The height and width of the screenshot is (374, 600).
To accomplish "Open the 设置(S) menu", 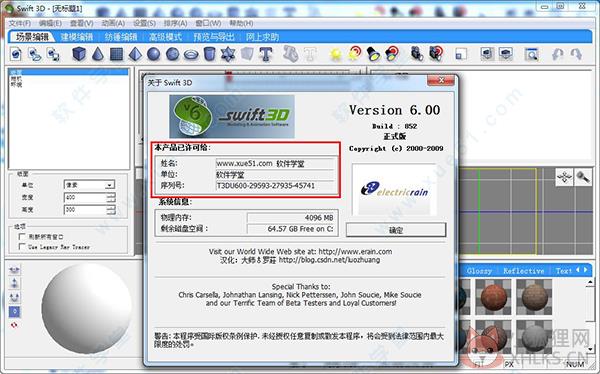I will pyautogui.click(x=144, y=23).
